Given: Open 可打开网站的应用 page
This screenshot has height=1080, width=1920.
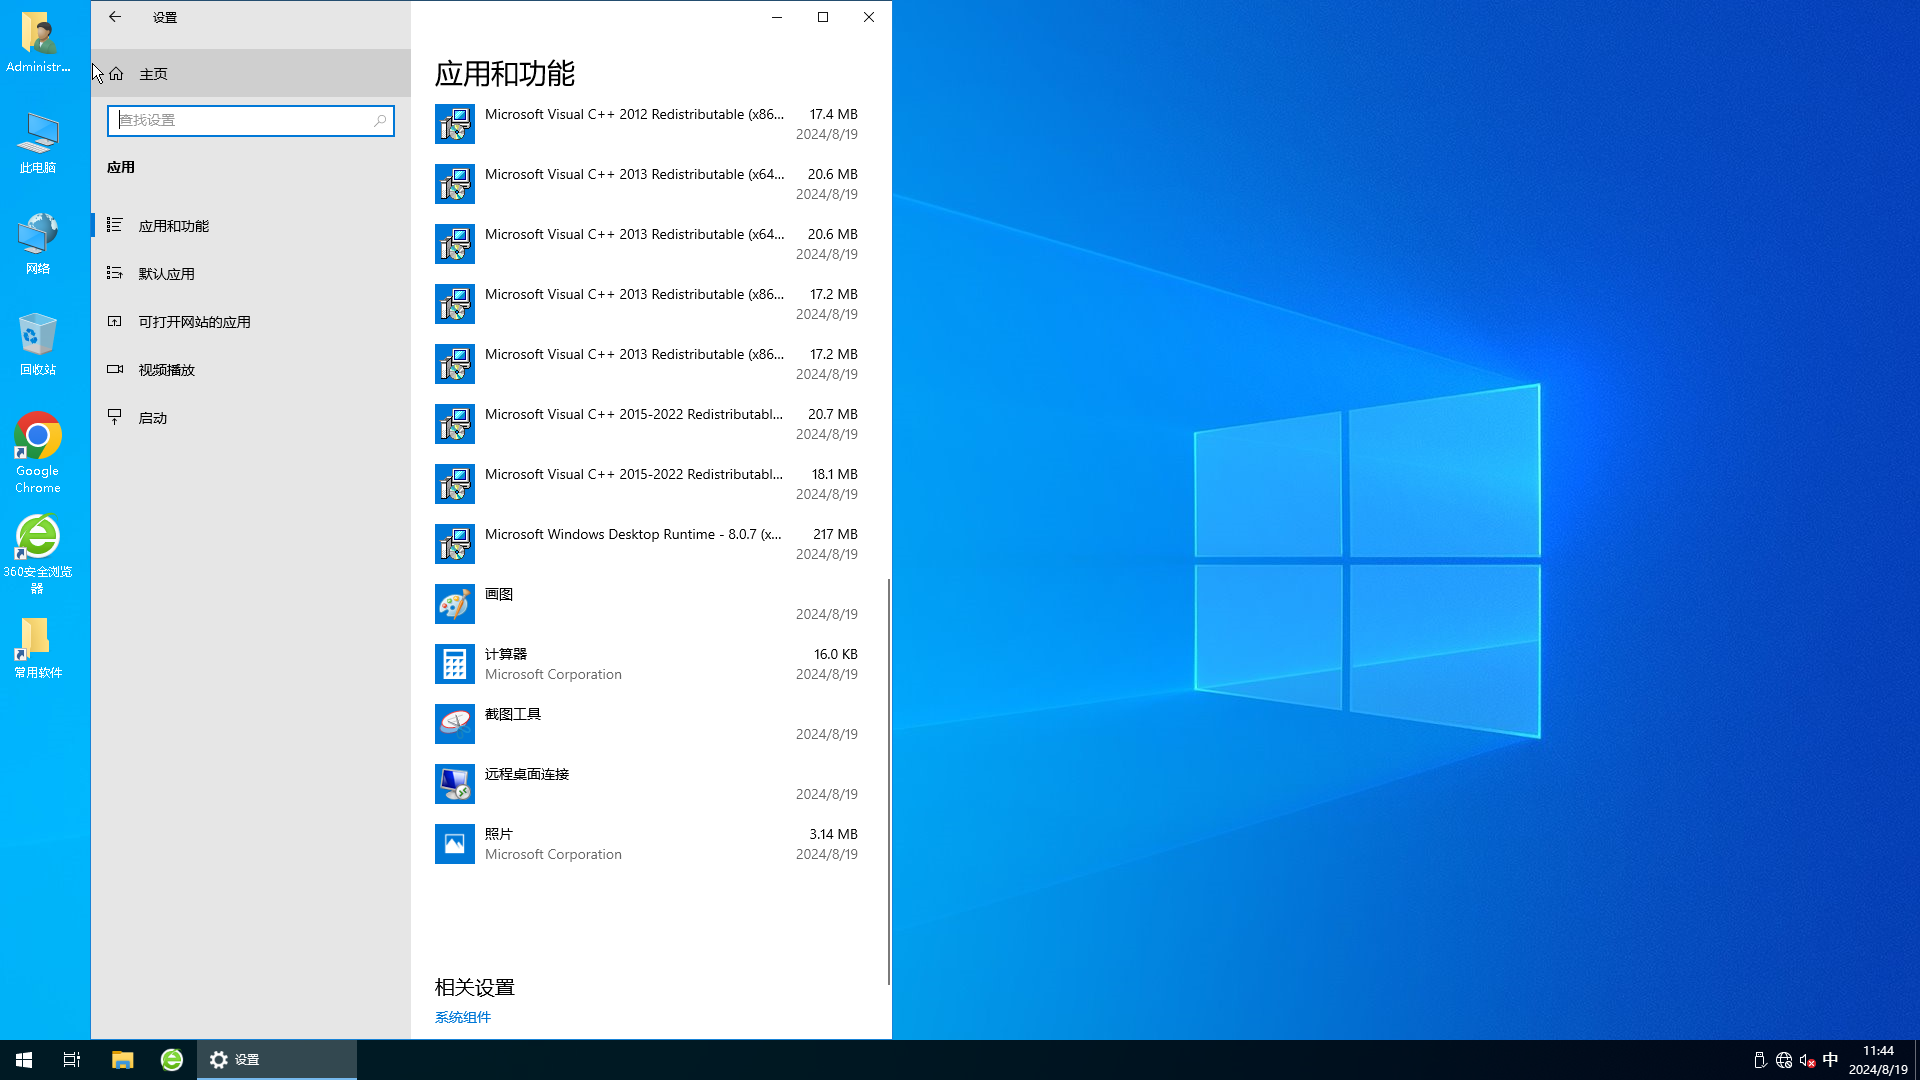Looking at the screenshot, I should pyautogui.click(x=251, y=322).
